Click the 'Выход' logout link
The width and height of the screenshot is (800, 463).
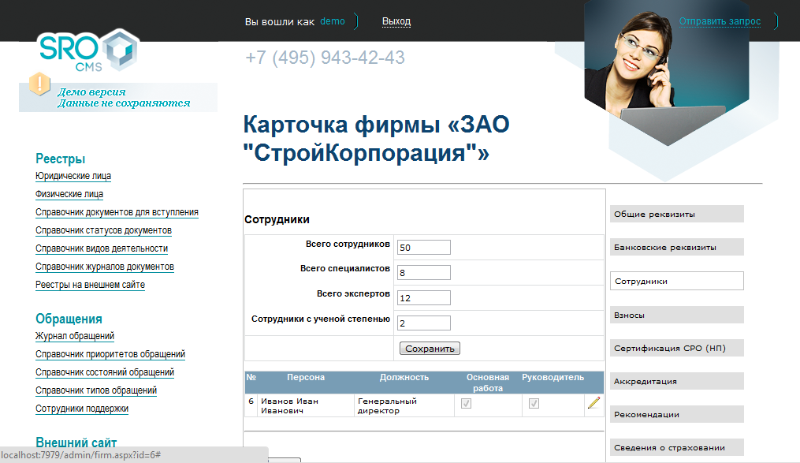coord(396,21)
